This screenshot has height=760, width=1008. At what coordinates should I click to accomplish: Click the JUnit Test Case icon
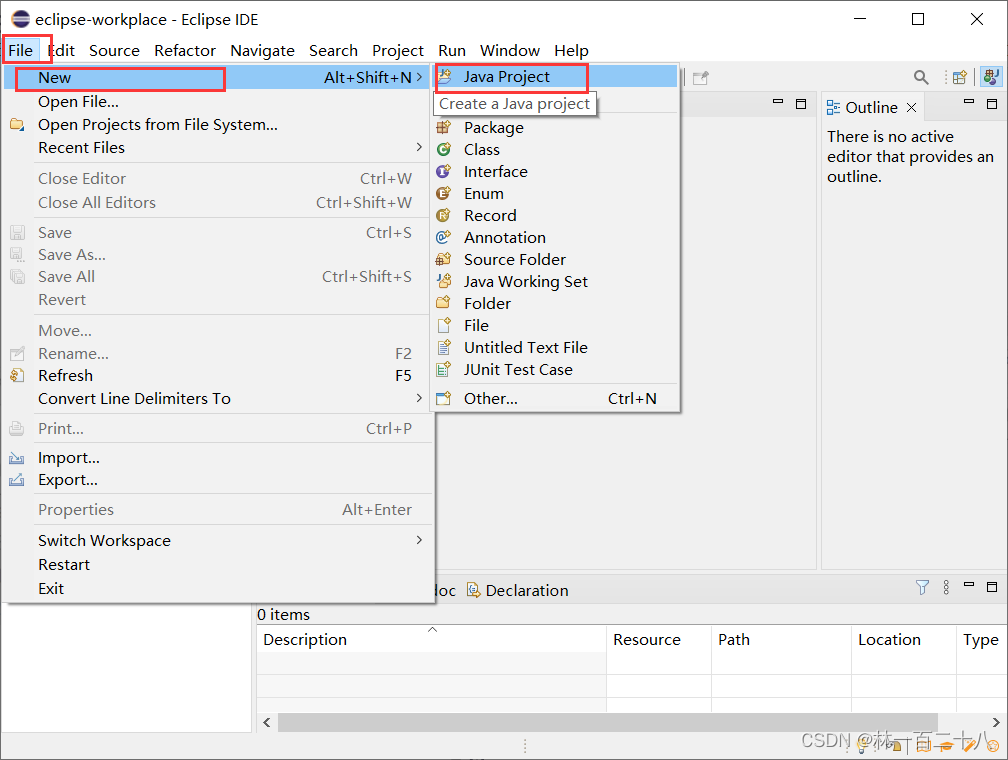[444, 369]
